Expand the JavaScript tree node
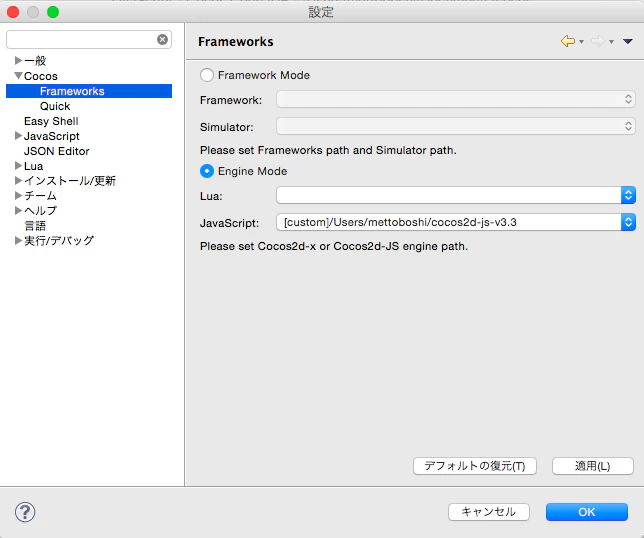Viewport: 644px width, 538px height. (18, 136)
